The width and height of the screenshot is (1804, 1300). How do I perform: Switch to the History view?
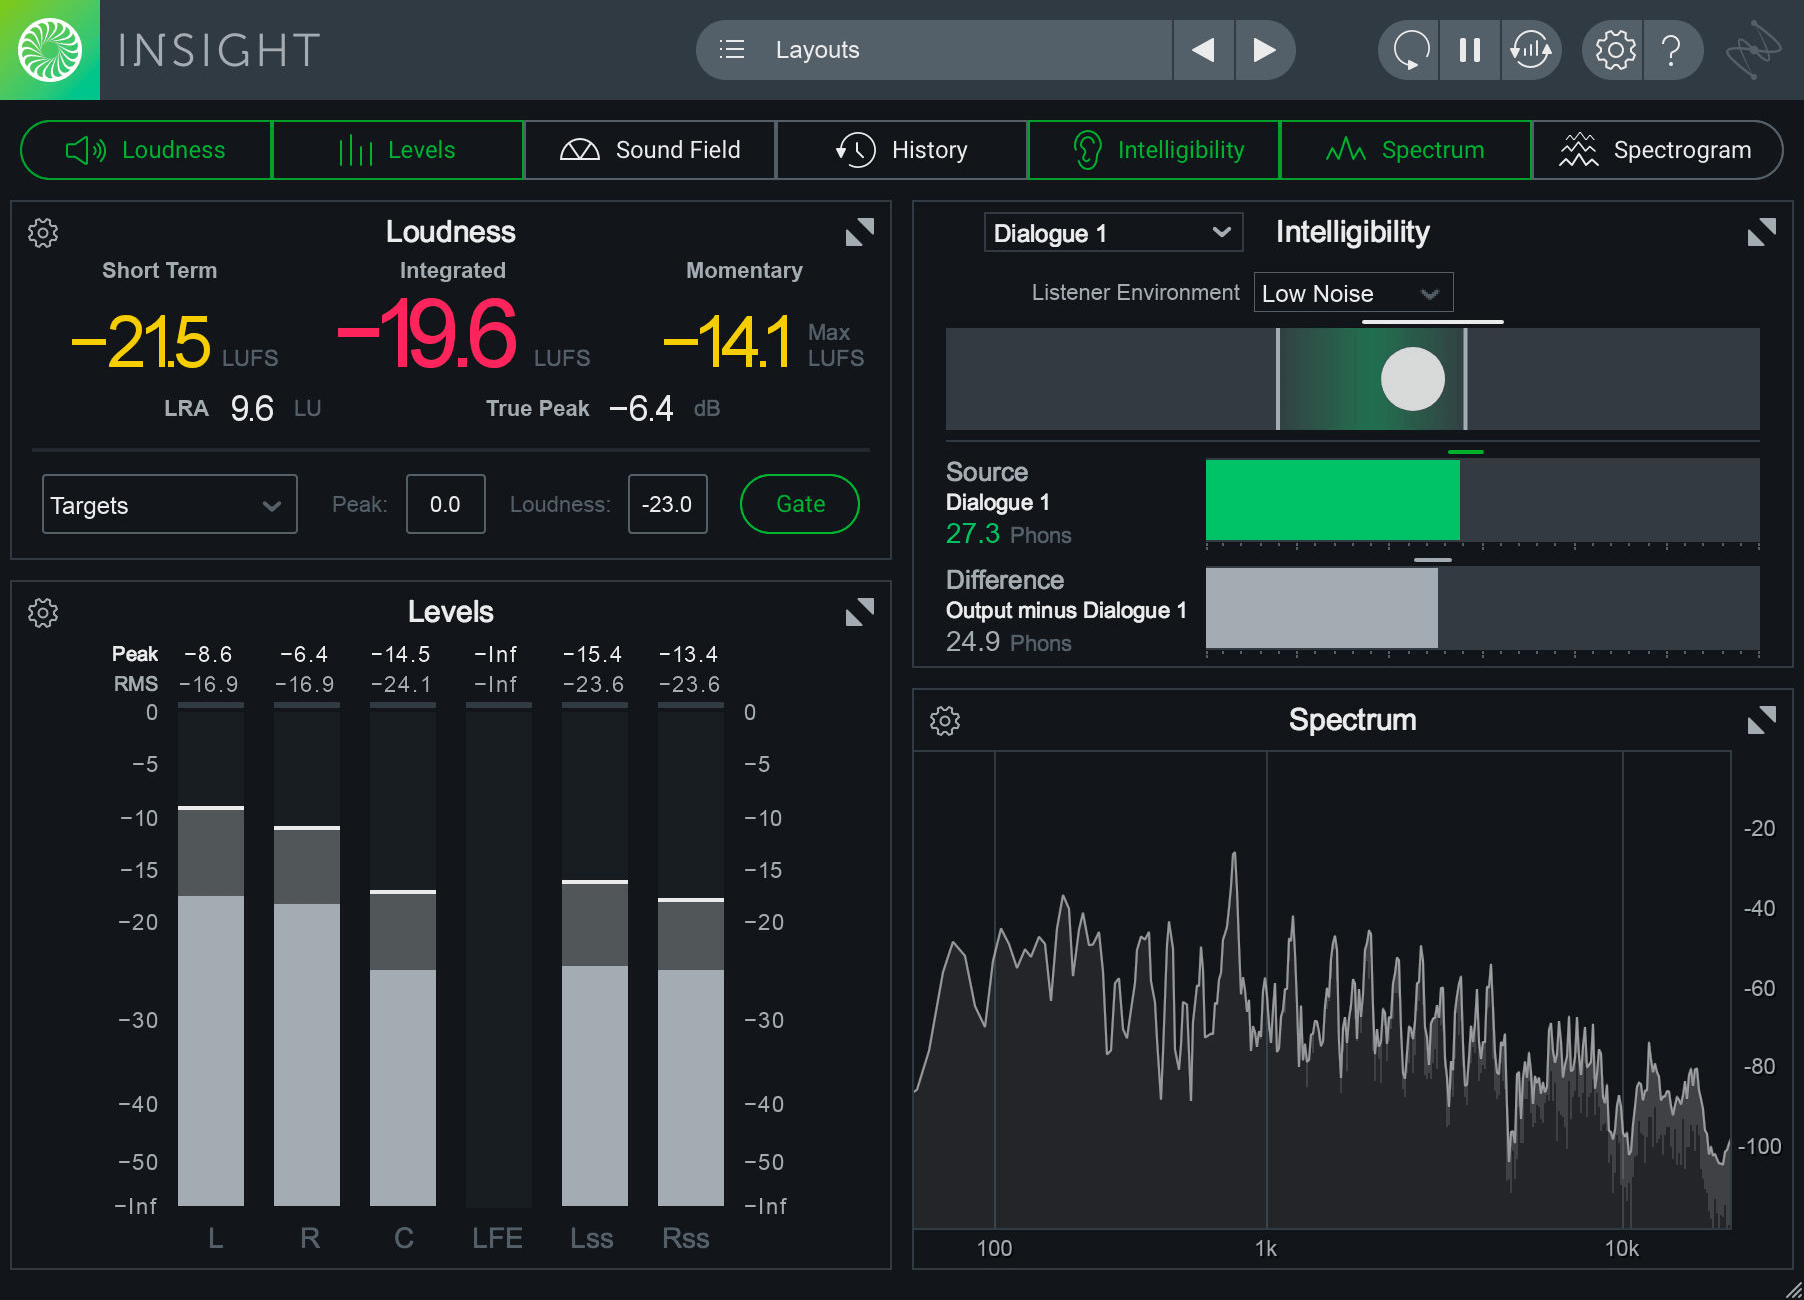[901, 149]
